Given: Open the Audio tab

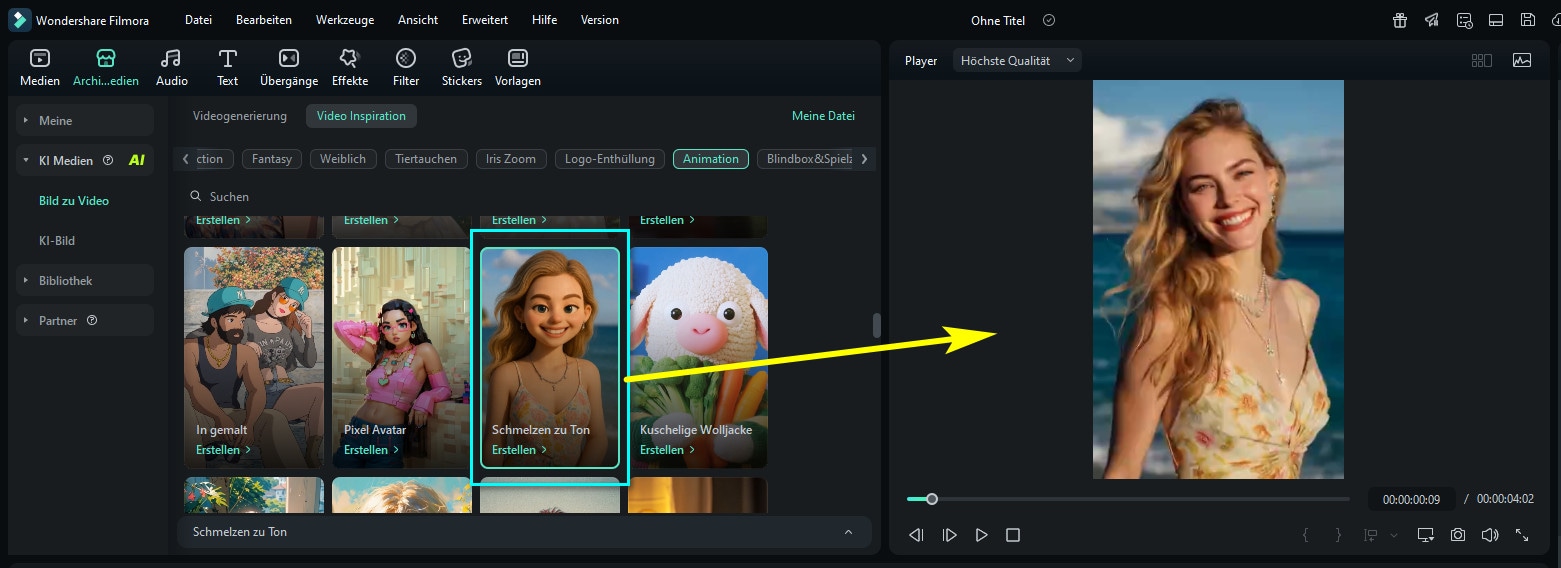Looking at the screenshot, I should [172, 68].
